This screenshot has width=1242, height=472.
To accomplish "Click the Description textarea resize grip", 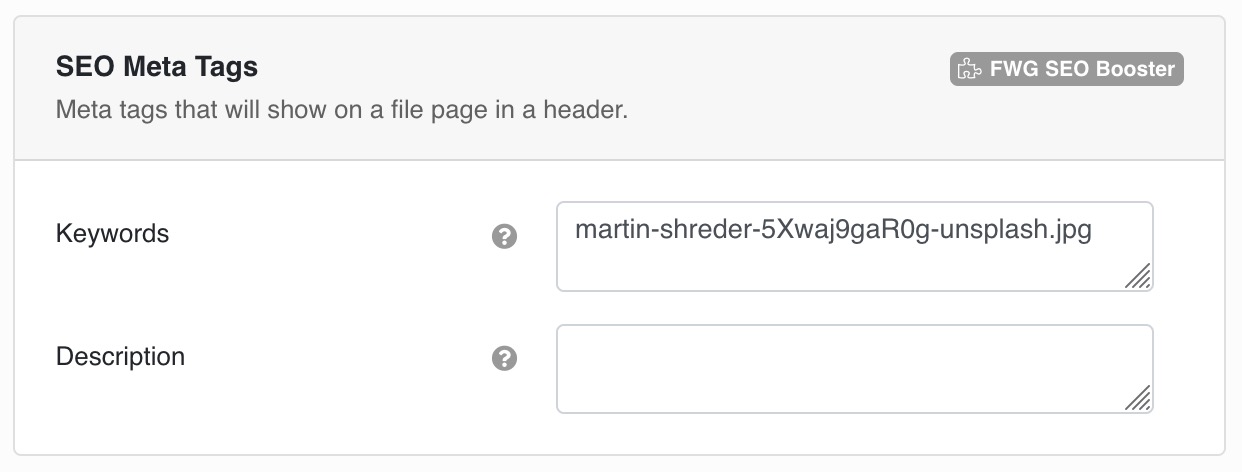I will (1137, 398).
